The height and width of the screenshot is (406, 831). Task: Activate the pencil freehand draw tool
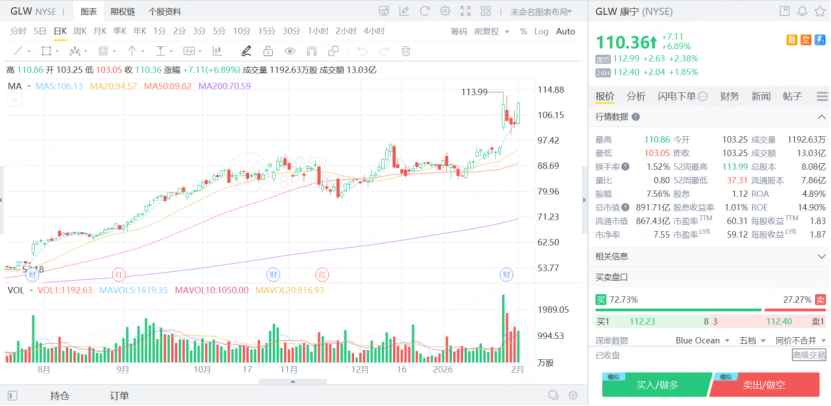[246, 51]
